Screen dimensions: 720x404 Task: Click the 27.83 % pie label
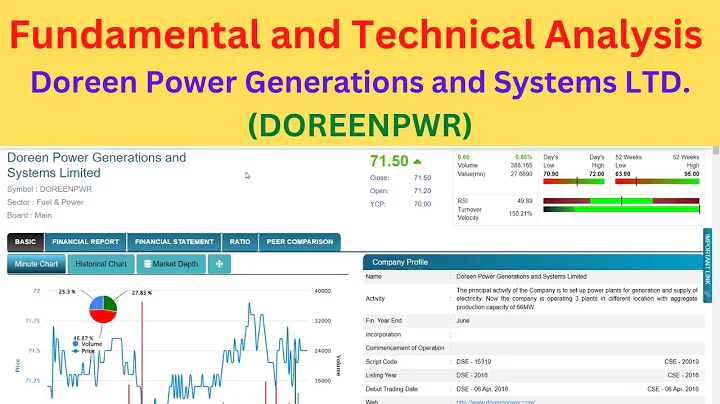point(141,292)
